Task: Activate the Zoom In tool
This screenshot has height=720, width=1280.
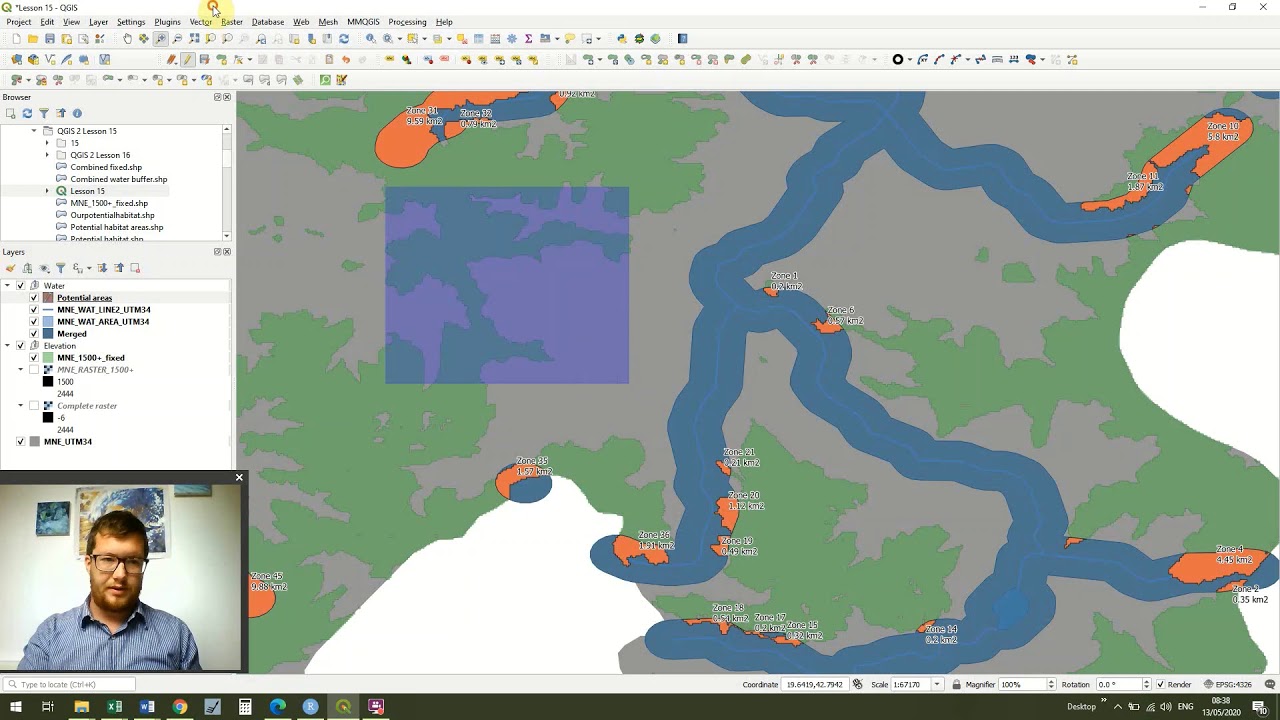Action: (x=160, y=39)
